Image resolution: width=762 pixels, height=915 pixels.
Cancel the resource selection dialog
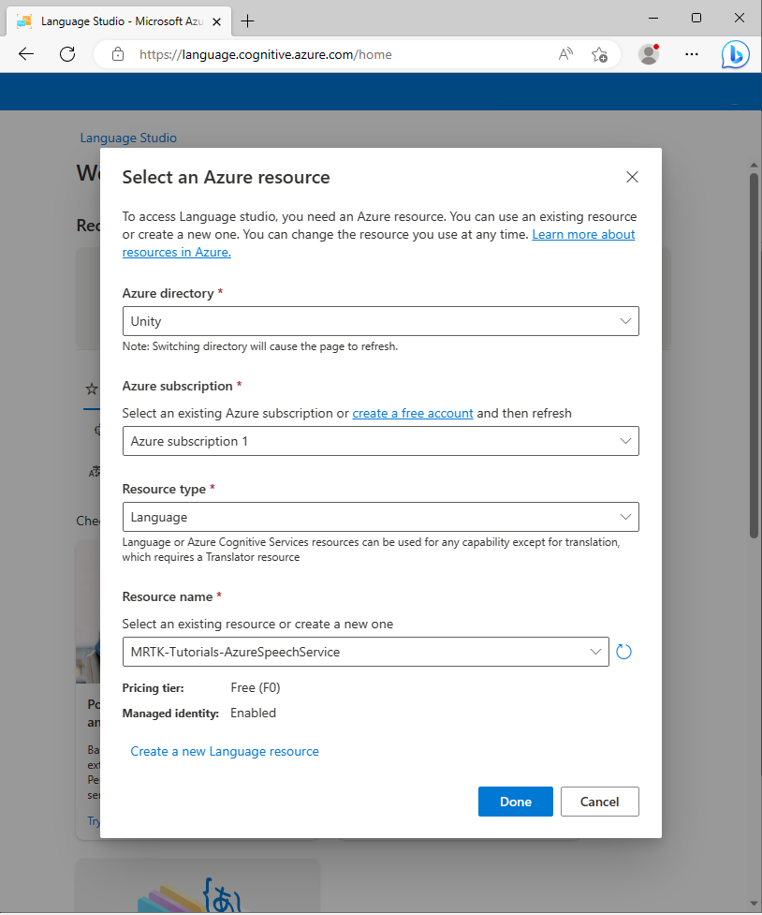[x=599, y=801]
